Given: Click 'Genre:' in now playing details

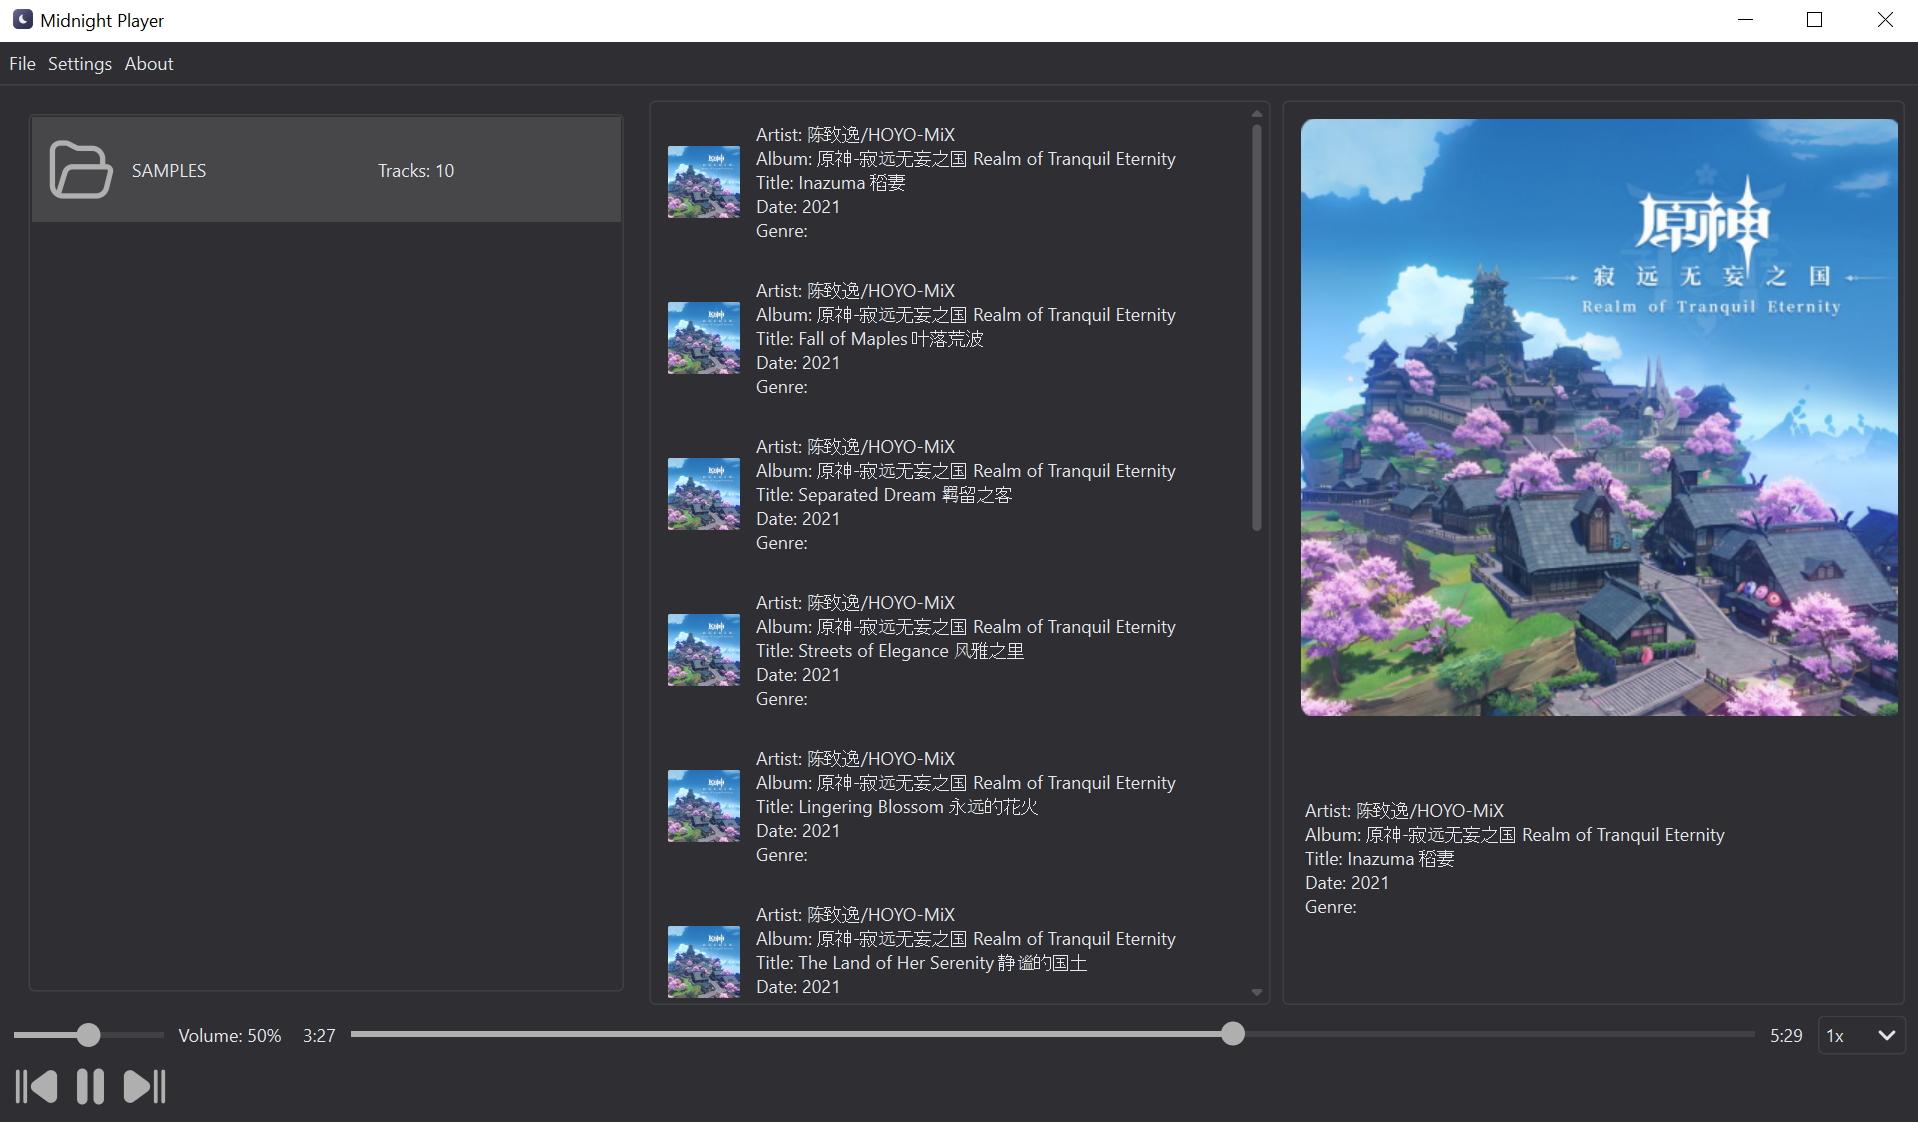Looking at the screenshot, I should point(1331,907).
